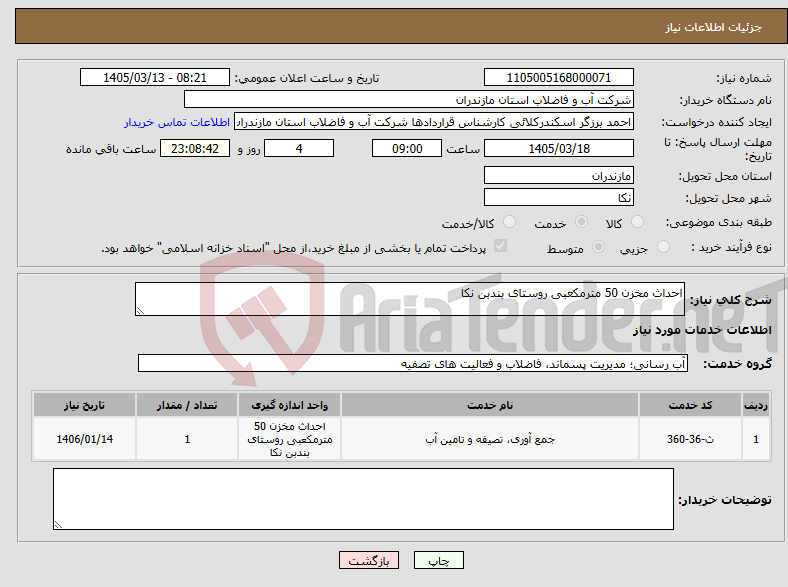
Task: Click the request creator name field
Action: point(434,122)
